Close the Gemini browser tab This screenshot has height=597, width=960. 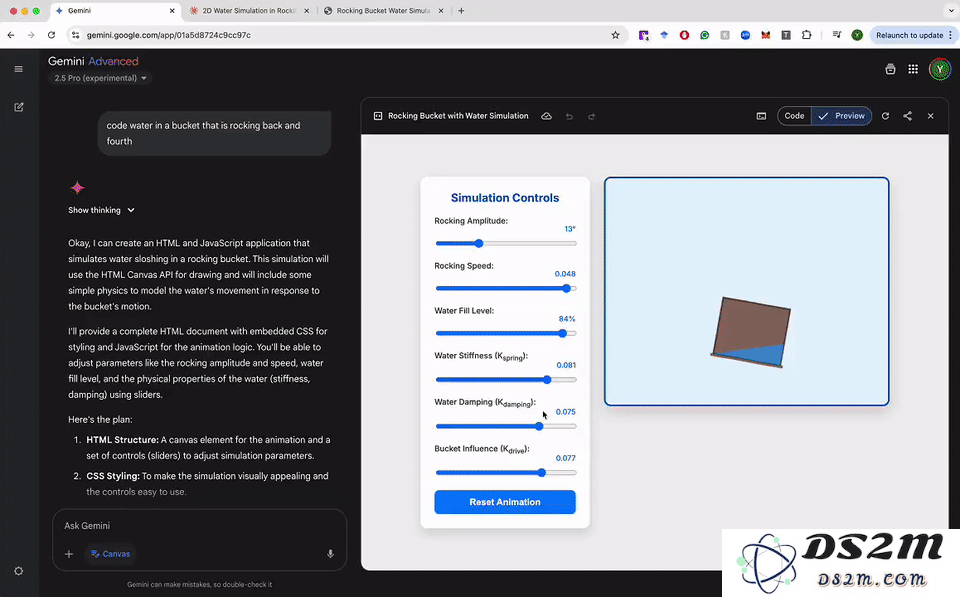172,10
